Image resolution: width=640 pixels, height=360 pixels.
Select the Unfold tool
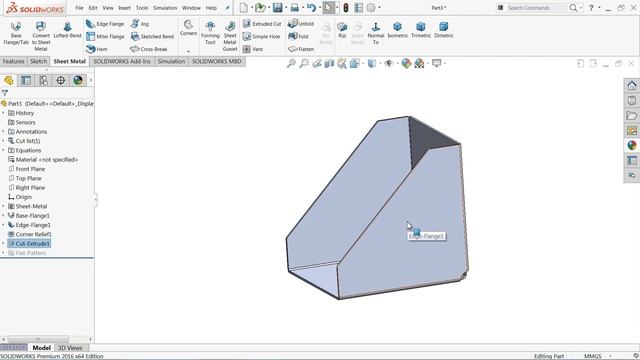[x=301, y=24]
